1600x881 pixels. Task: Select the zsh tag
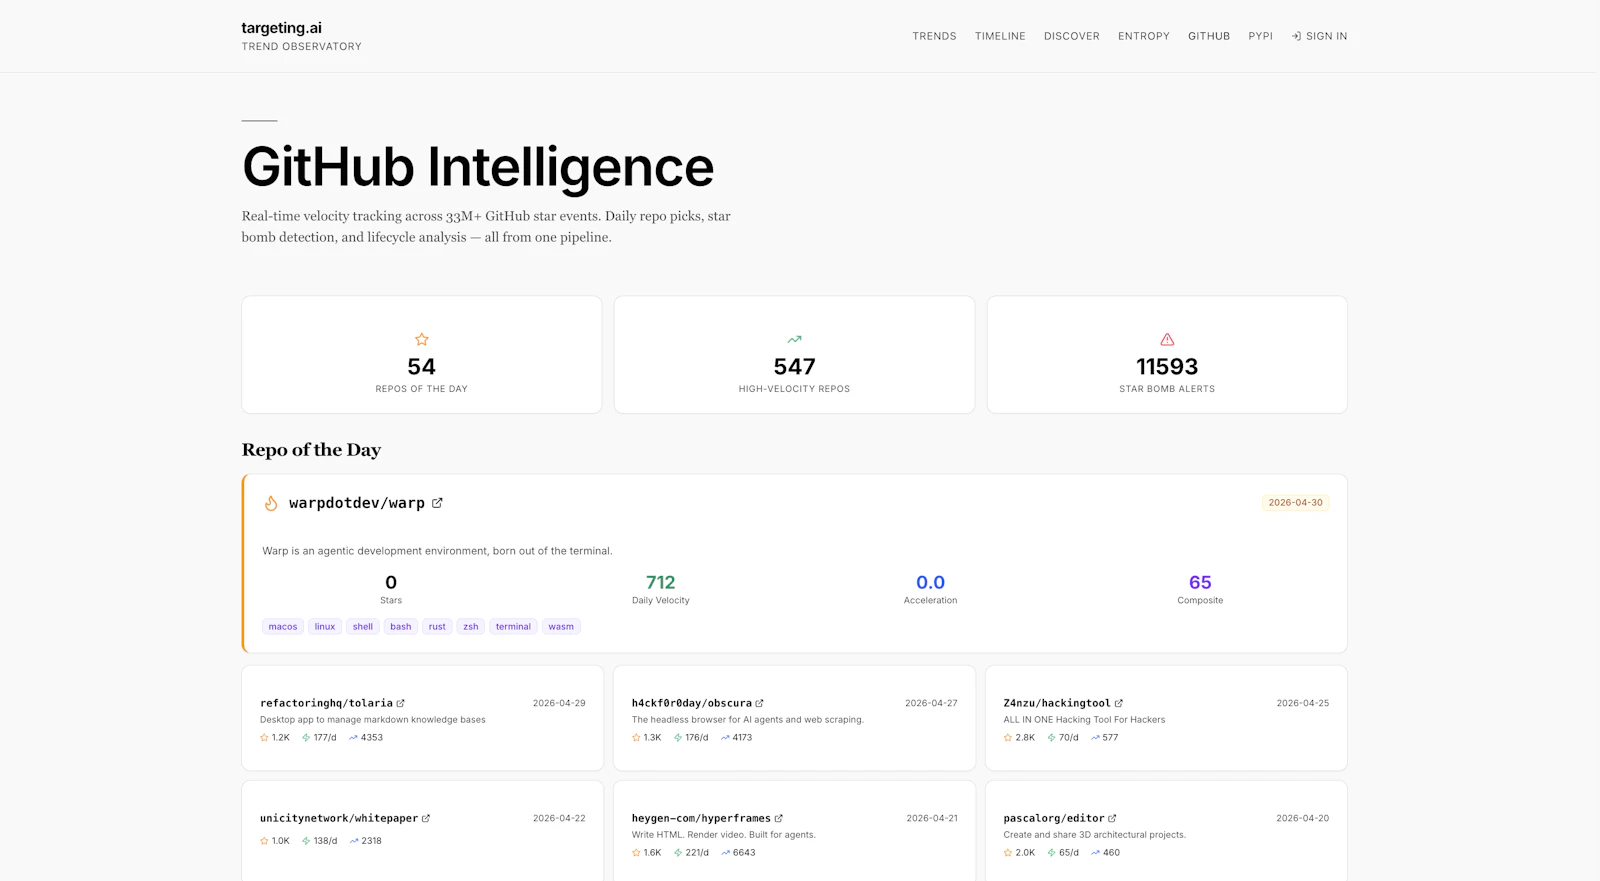[x=471, y=627]
